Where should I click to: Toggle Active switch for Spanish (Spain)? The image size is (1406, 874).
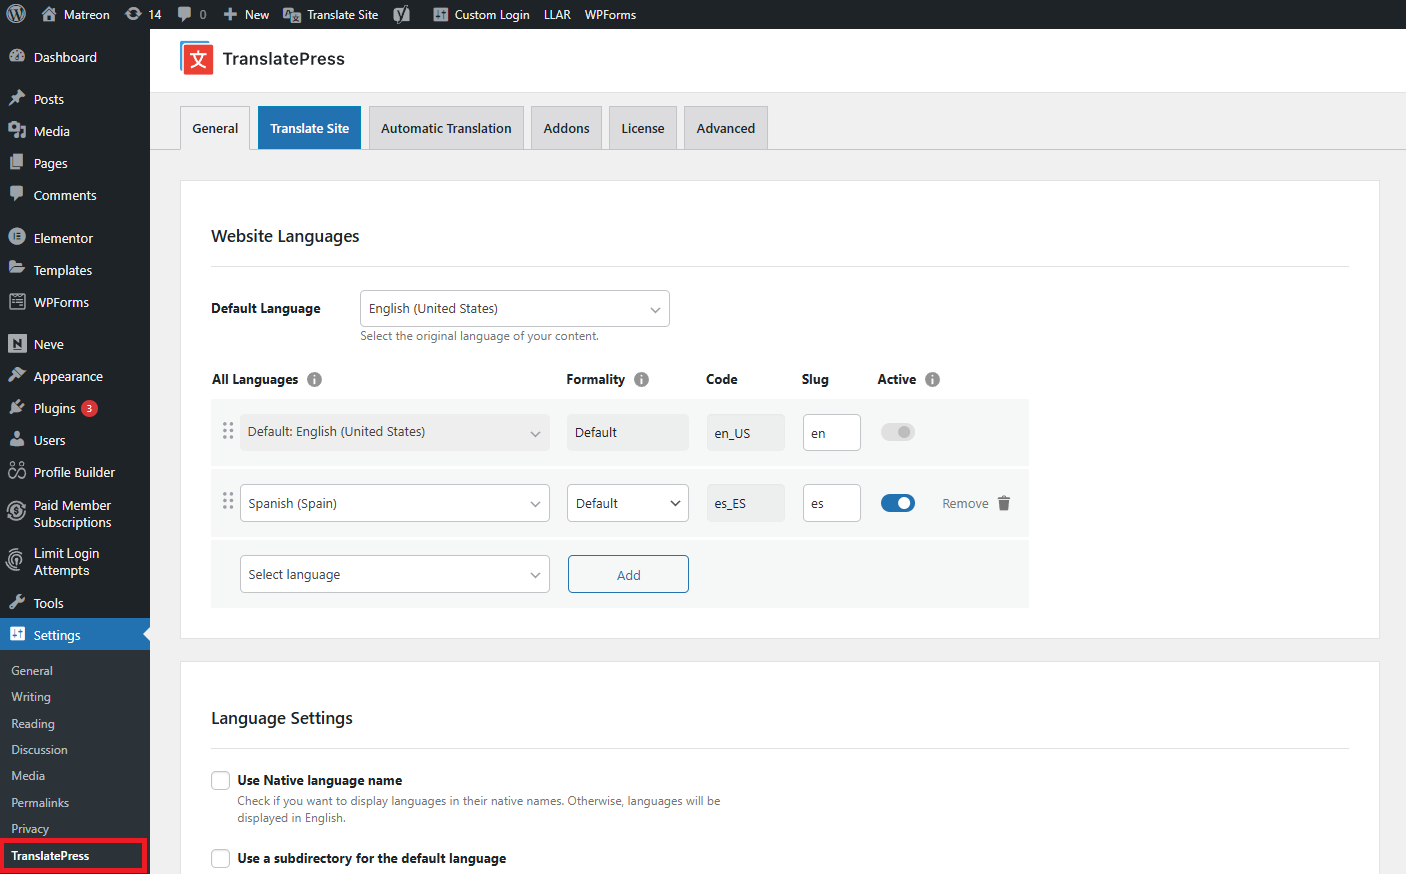898,503
